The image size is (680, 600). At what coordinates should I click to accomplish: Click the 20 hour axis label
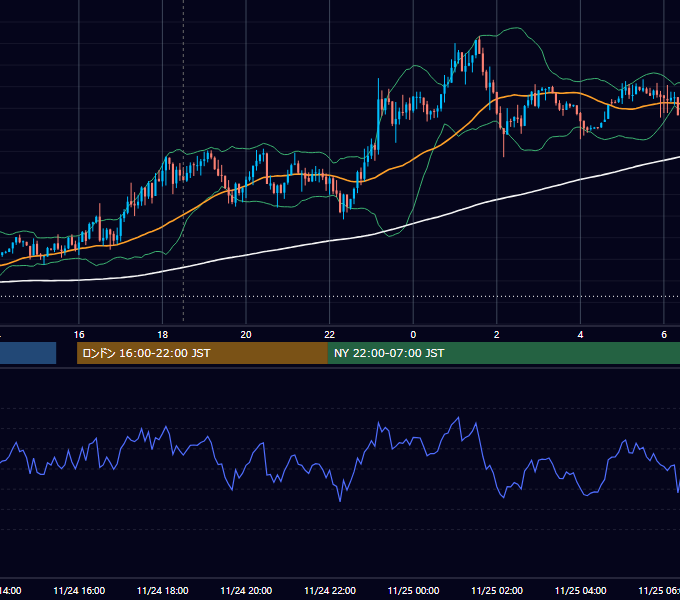coord(246,335)
